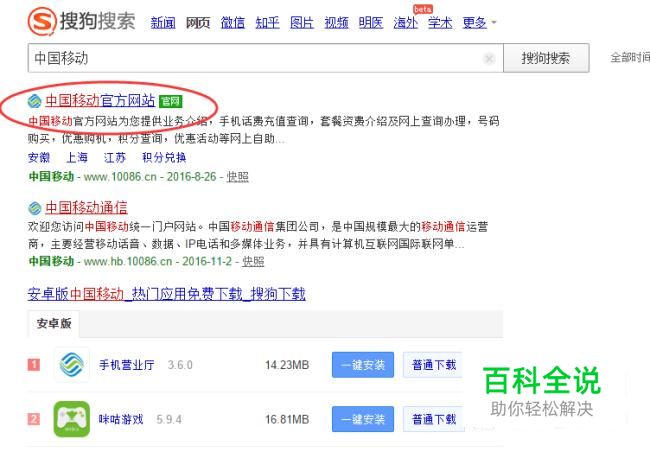Click 一键安装 for 手机营业厅
The width and height of the screenshot is (650, 452).
pyautogui.click(x=363, y=365)
